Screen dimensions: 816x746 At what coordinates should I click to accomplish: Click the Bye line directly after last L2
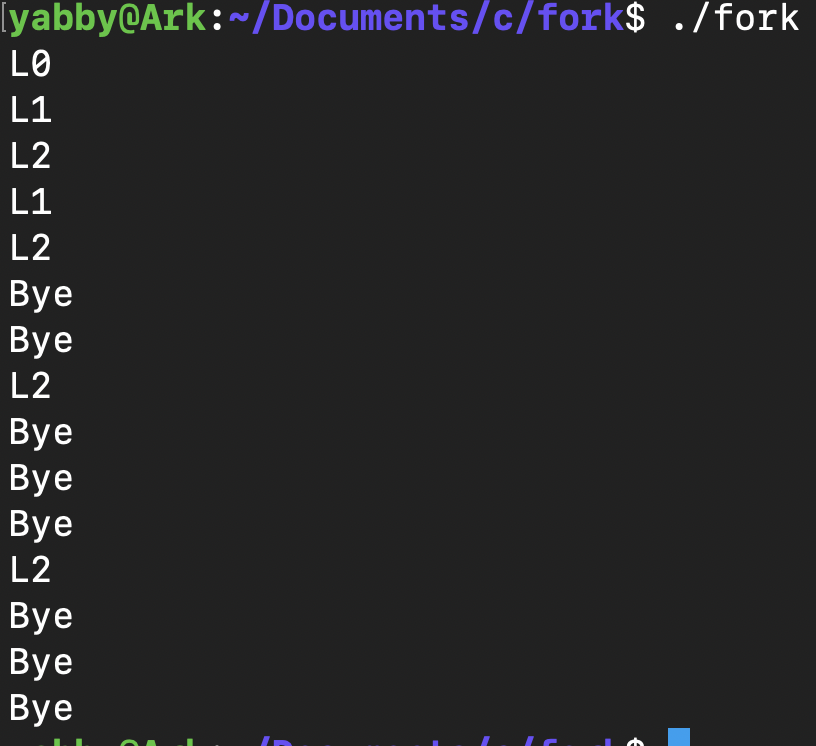coord(41,617)
